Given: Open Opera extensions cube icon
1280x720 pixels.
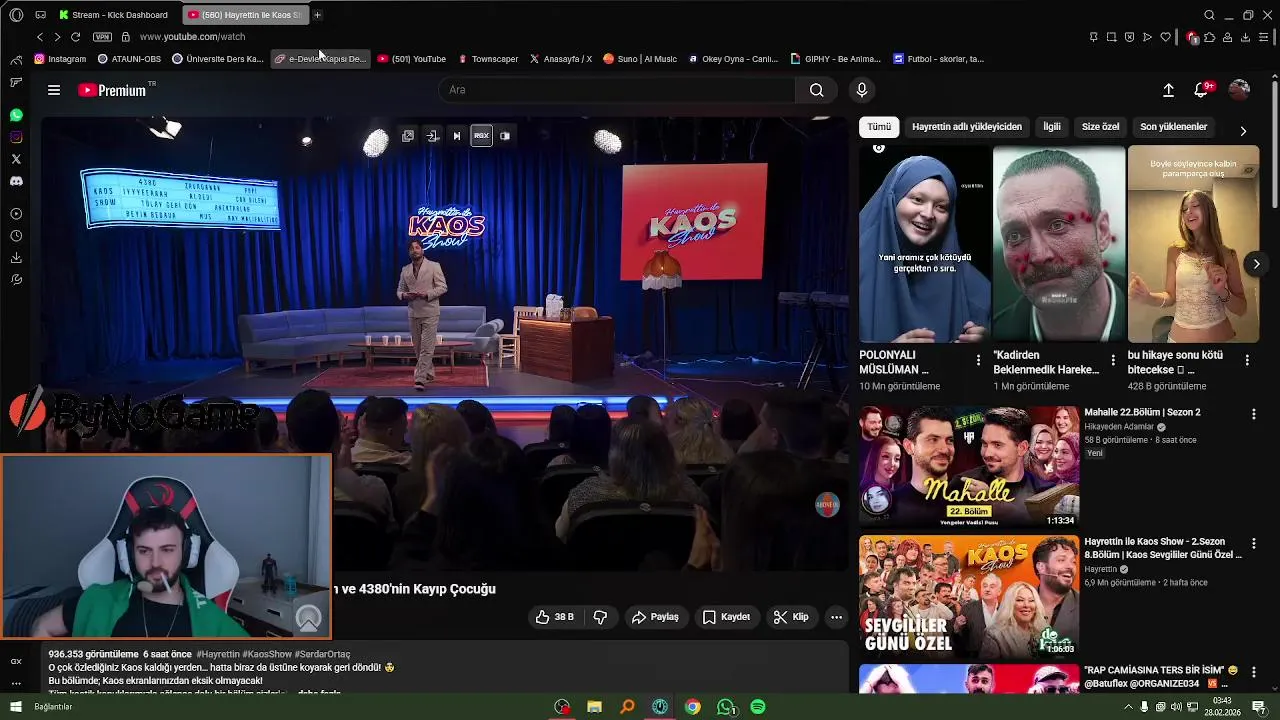Looking at the screenshot, I should (1209, 37).
